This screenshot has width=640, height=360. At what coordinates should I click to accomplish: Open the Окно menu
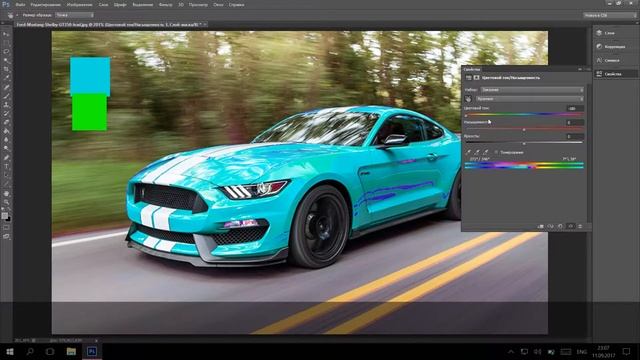[x=218, y=5]
